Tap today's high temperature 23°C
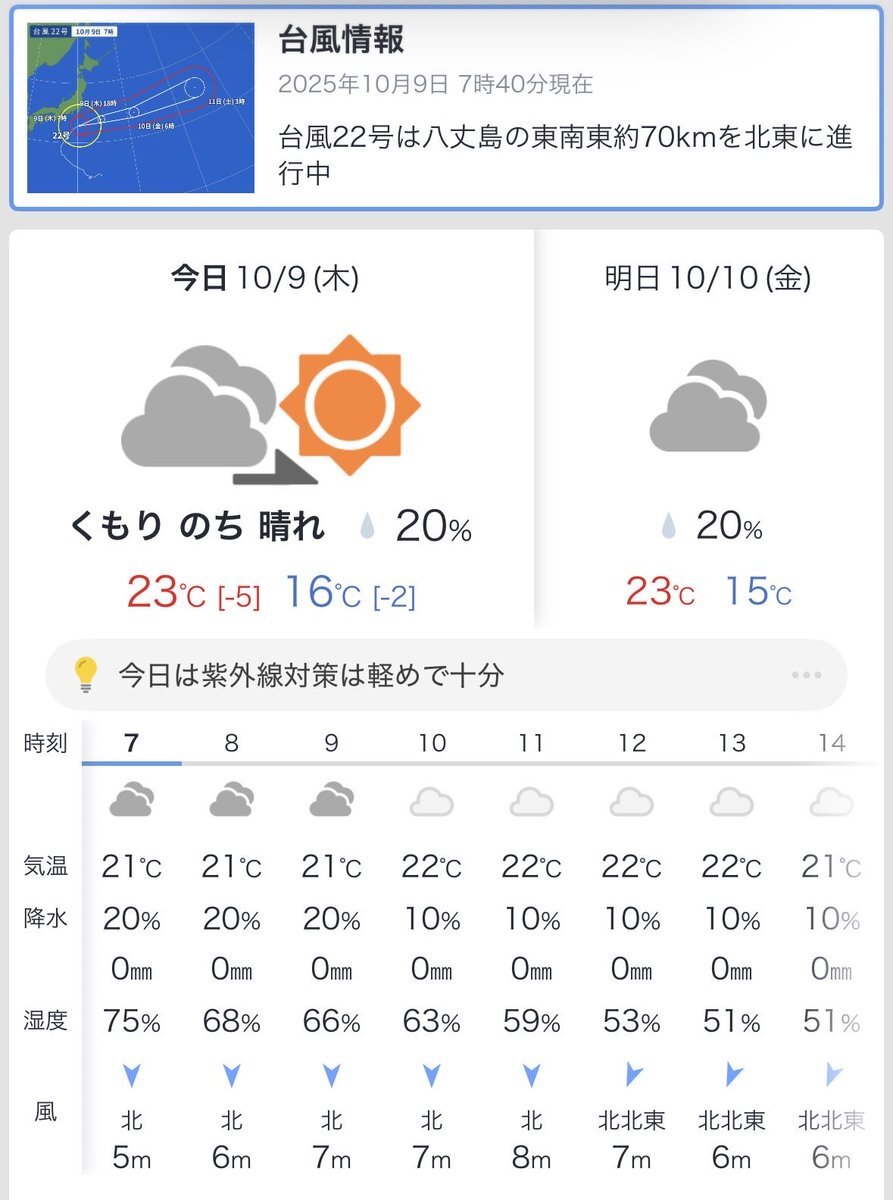The height and width of the screenshot is (1200, 893). point(166,592)
